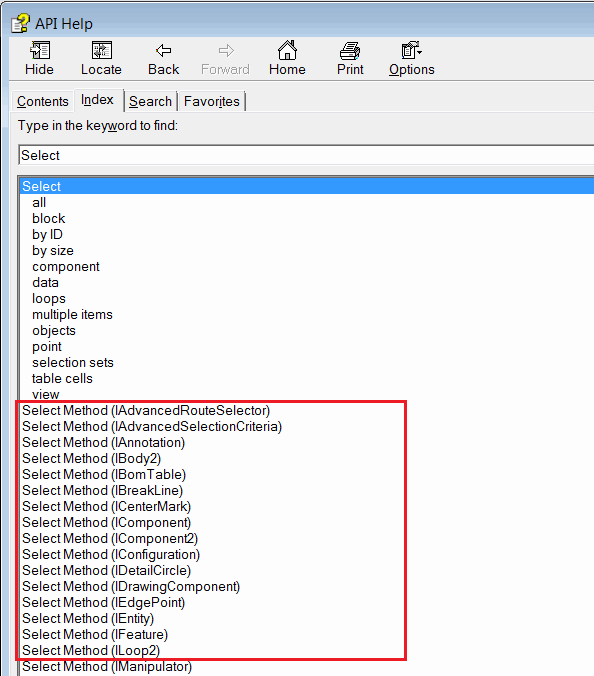
Task: Go back with the Back arrow icon
Action: (x=163, y=51)
